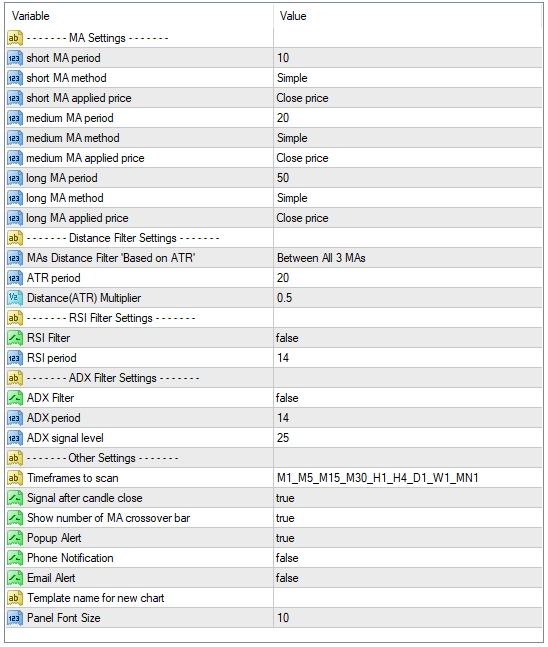
Task: Click the boolean icon beside RSI Filter
Action: 14,338
